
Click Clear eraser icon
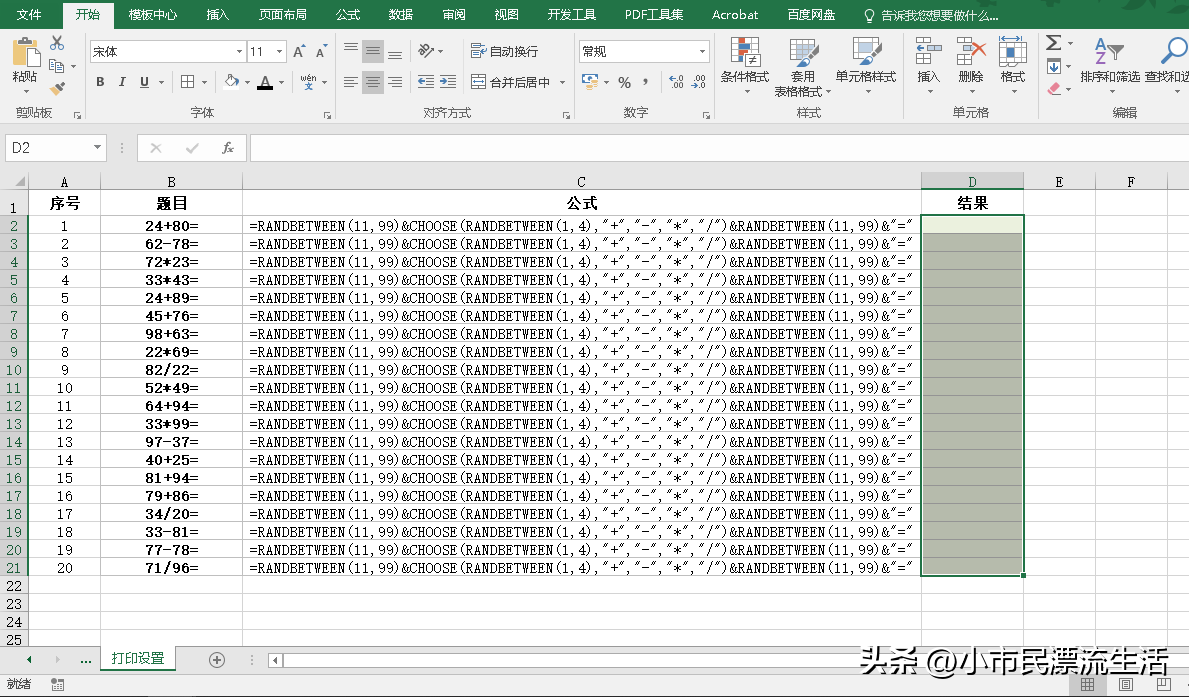click(x=1054, y=89)
